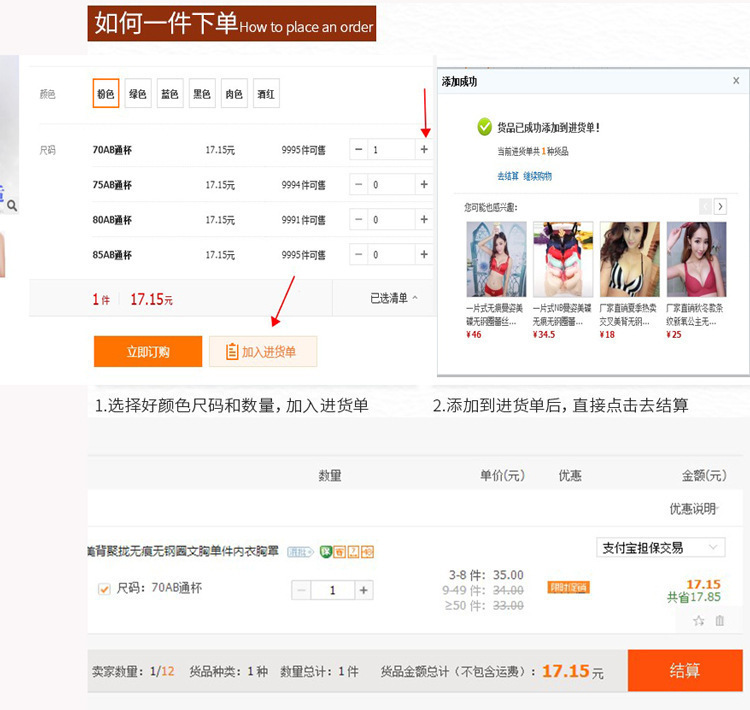Image resolution: width=750 pixels, height=710 pixels.
Task: Click the green checkmark success icon
Action: tap(485, 127)
